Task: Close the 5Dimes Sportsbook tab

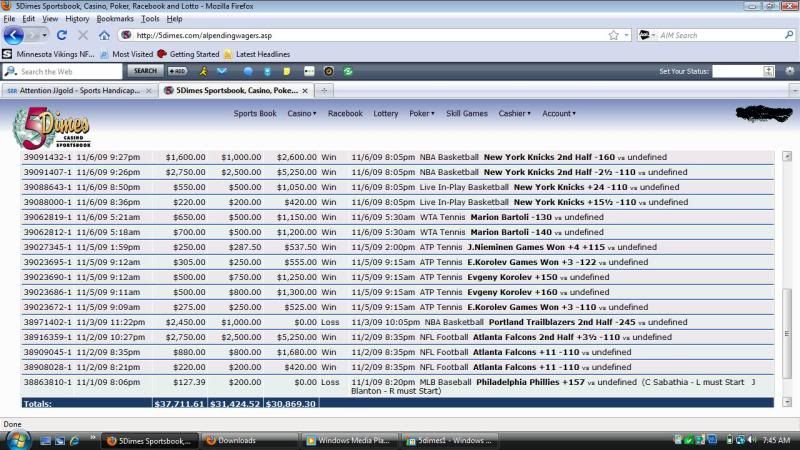Action: (305, 90)
